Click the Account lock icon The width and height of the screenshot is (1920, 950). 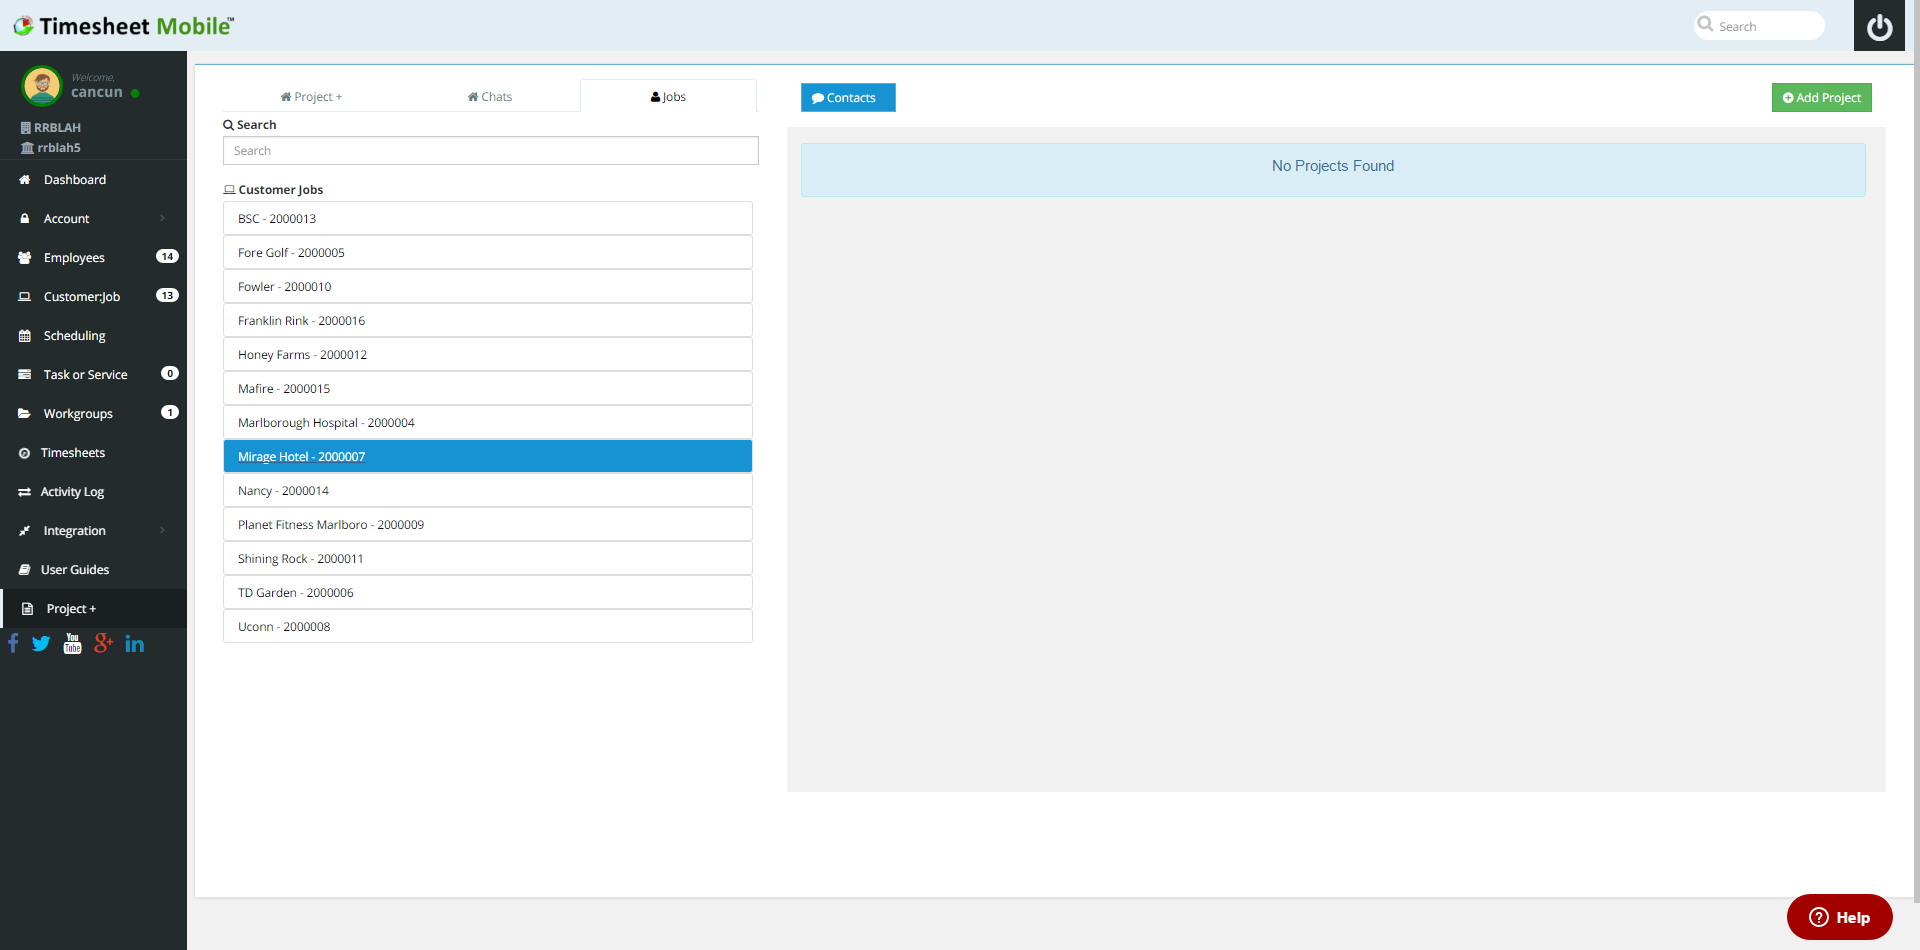[x=25, y=219]
